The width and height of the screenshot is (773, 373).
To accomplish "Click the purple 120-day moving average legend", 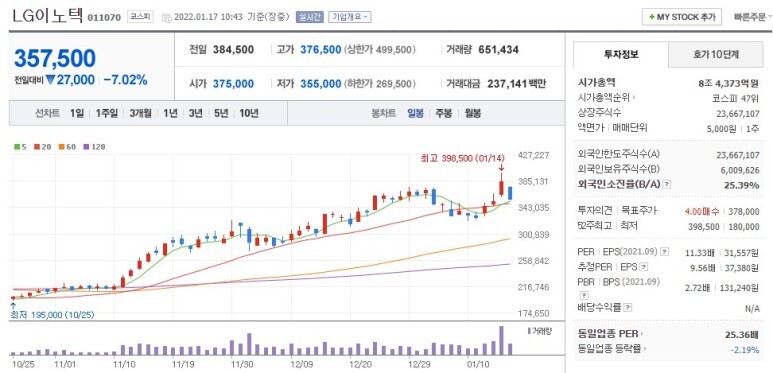I will point(94,147).
